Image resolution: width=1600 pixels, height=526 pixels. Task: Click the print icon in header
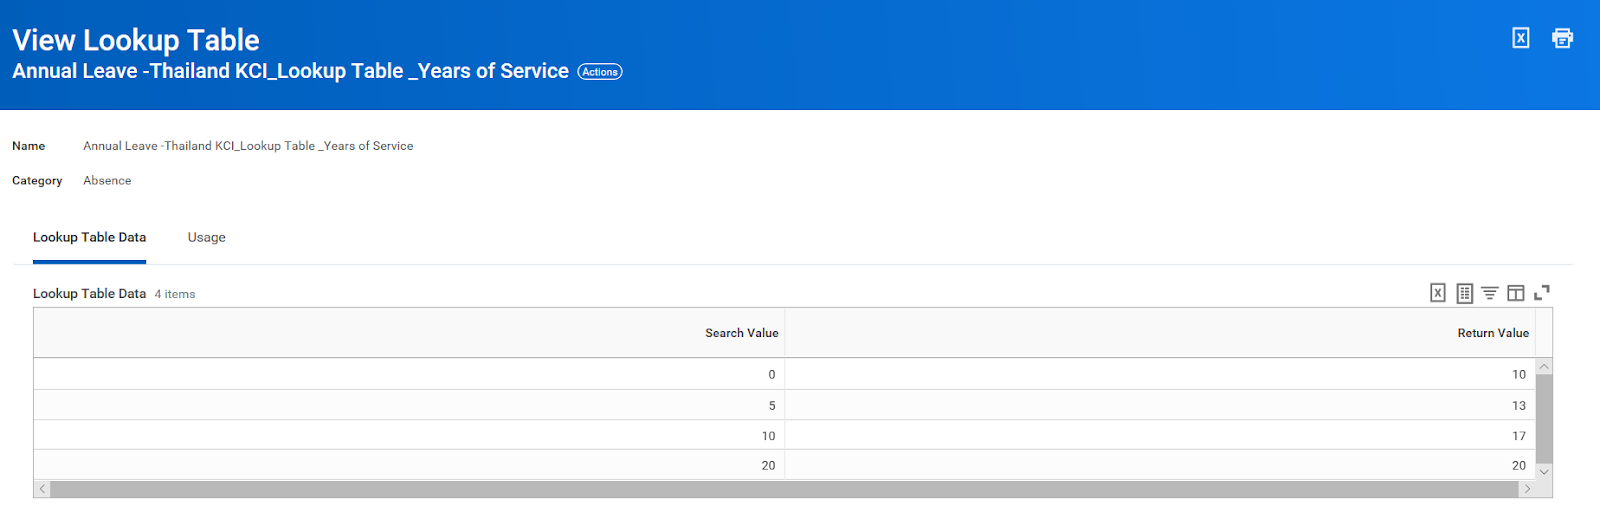tap(1562, 38)
